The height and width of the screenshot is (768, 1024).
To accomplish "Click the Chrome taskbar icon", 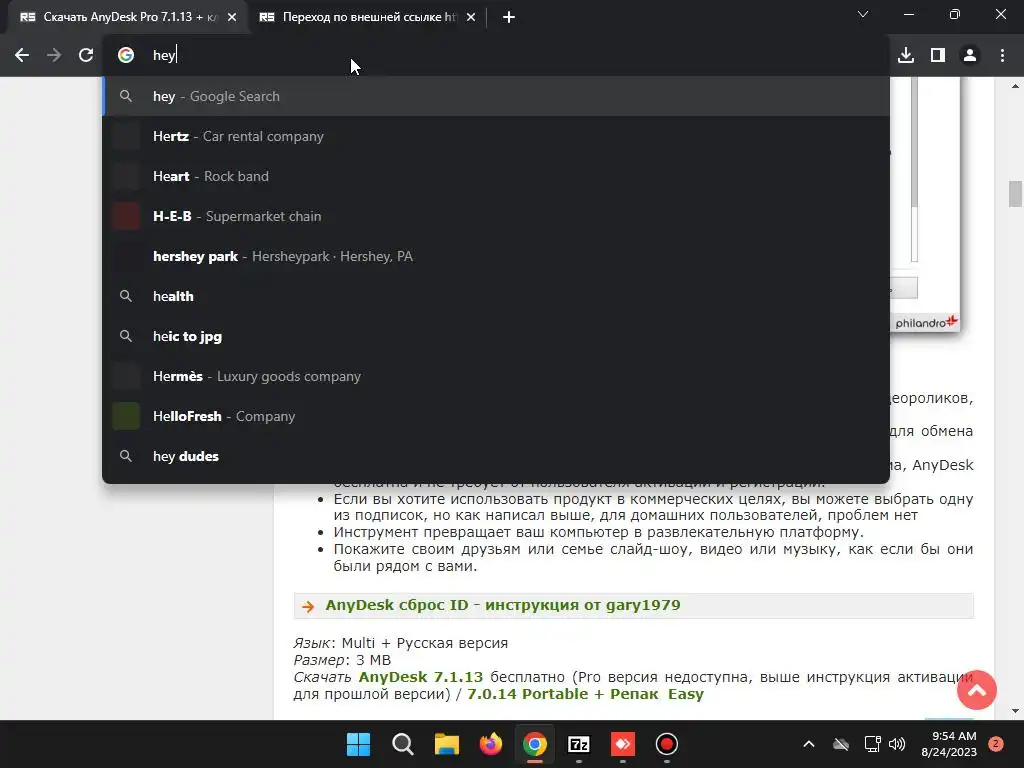I will coord(535,744).
